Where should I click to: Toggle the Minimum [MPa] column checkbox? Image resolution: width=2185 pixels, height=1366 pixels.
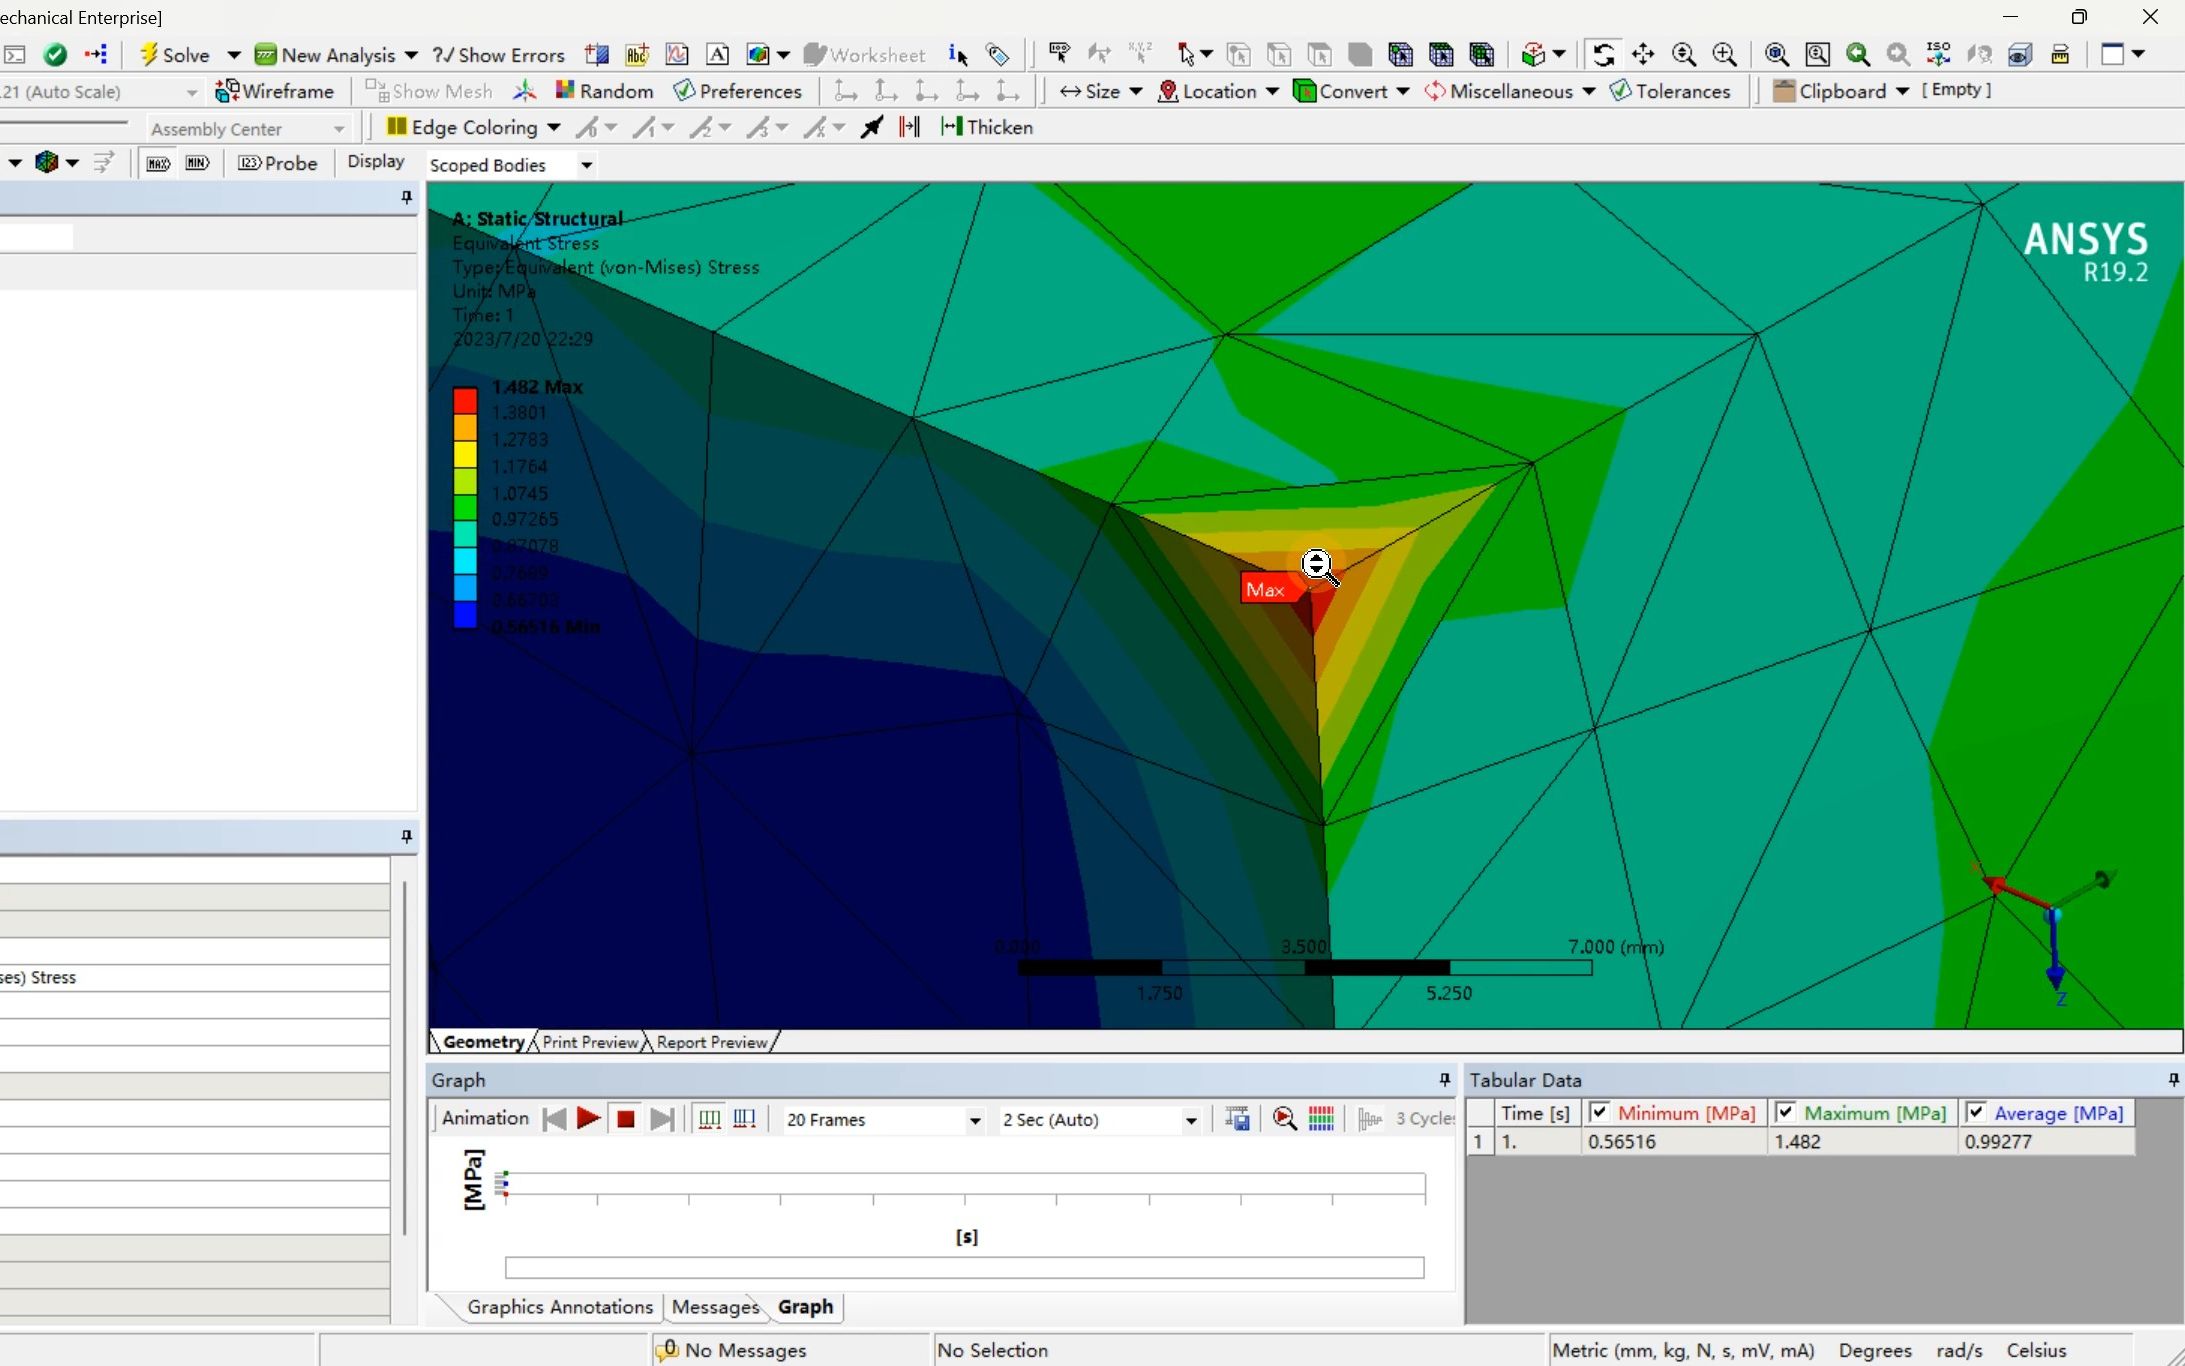coord(1597,1112)
